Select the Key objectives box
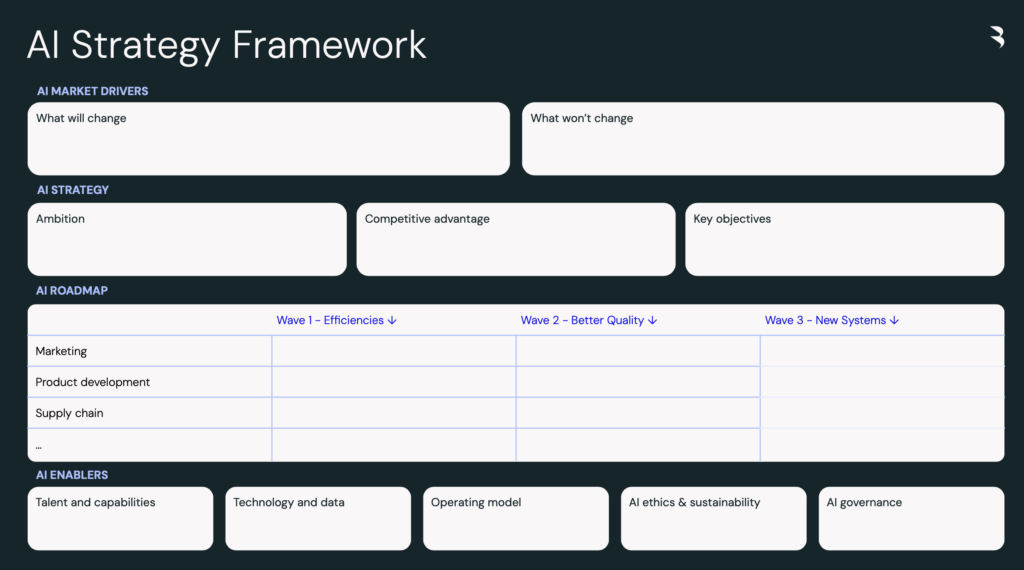Viewport: 1024px width, 570px height. [x=844, y=240]
